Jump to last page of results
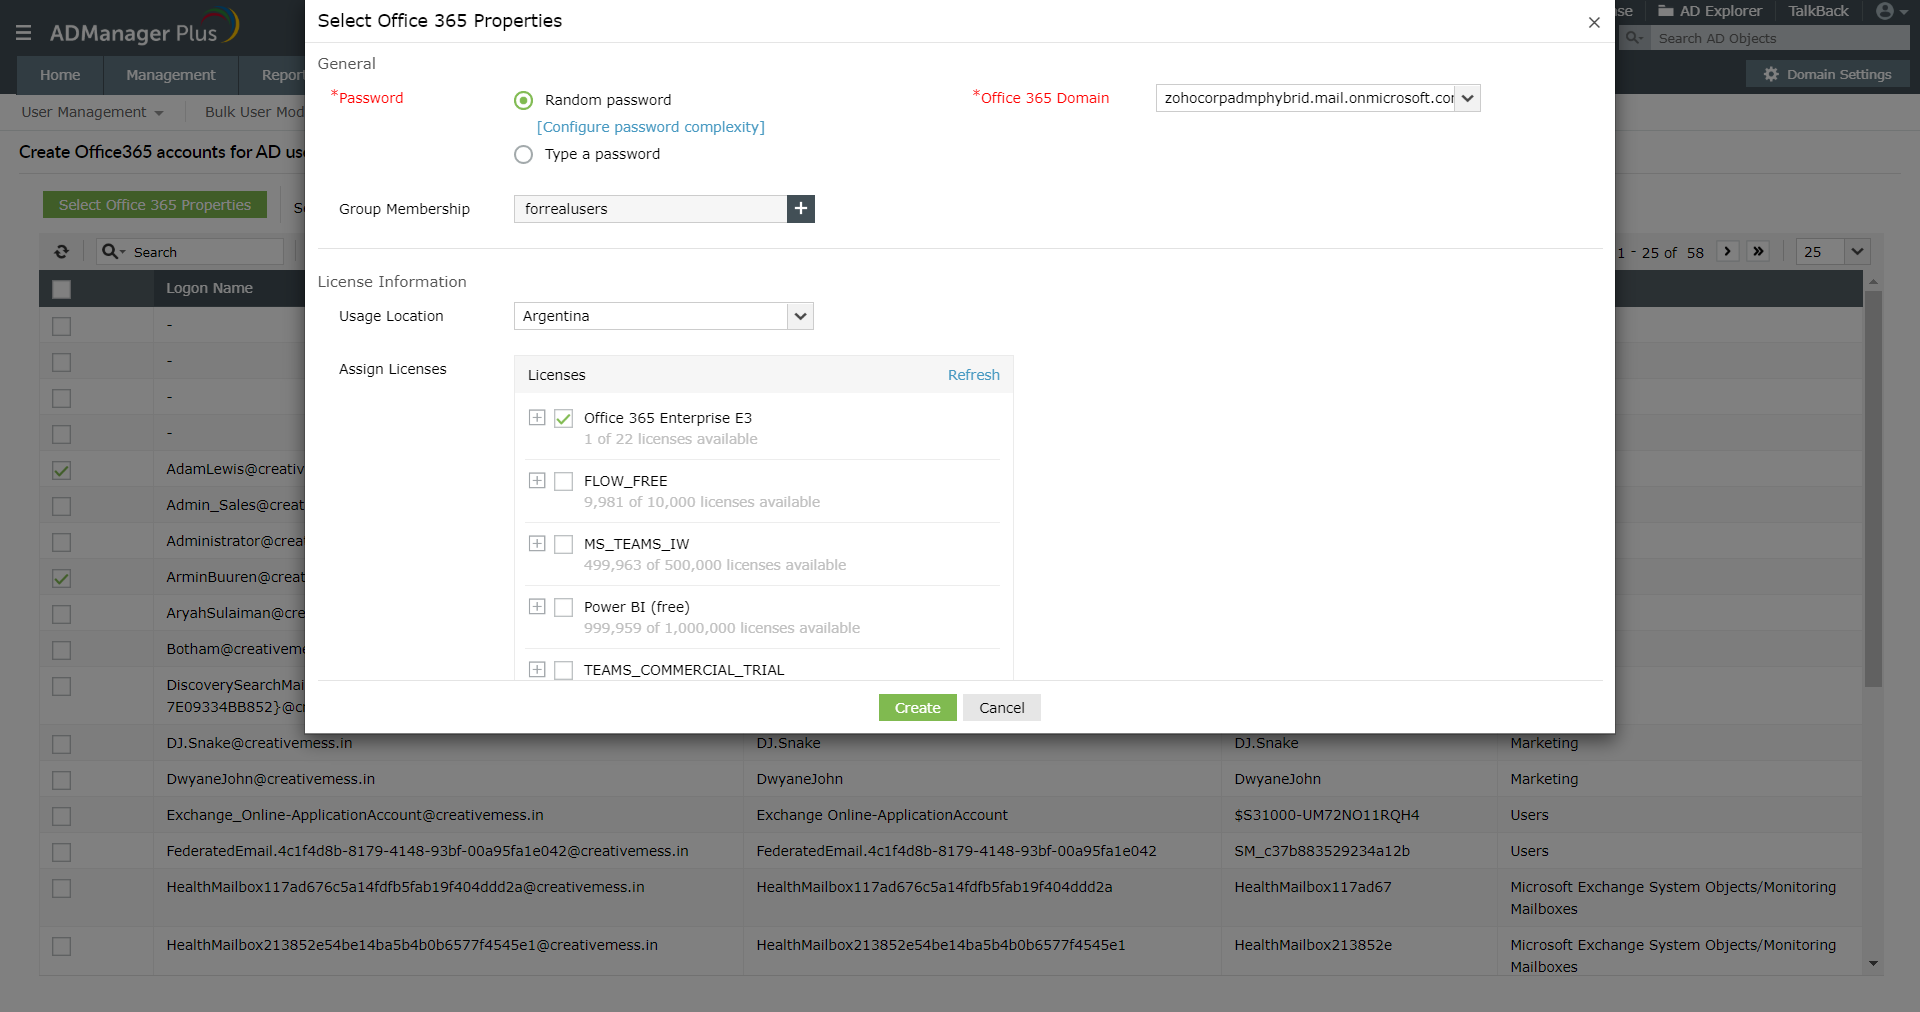 [1758, 251]
